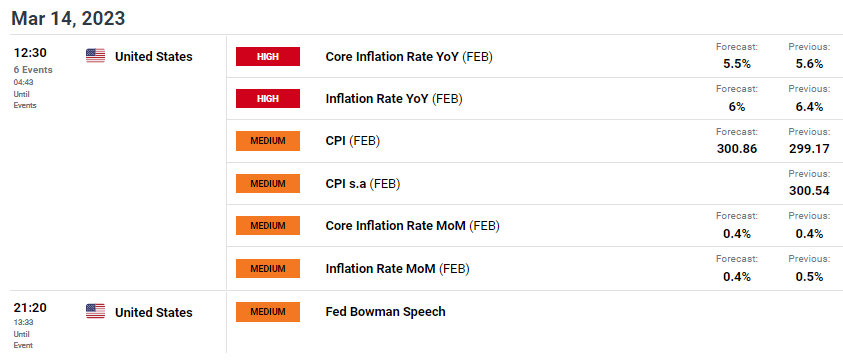Select Inflation Rate MoM (FEB) event

(397, 268)
